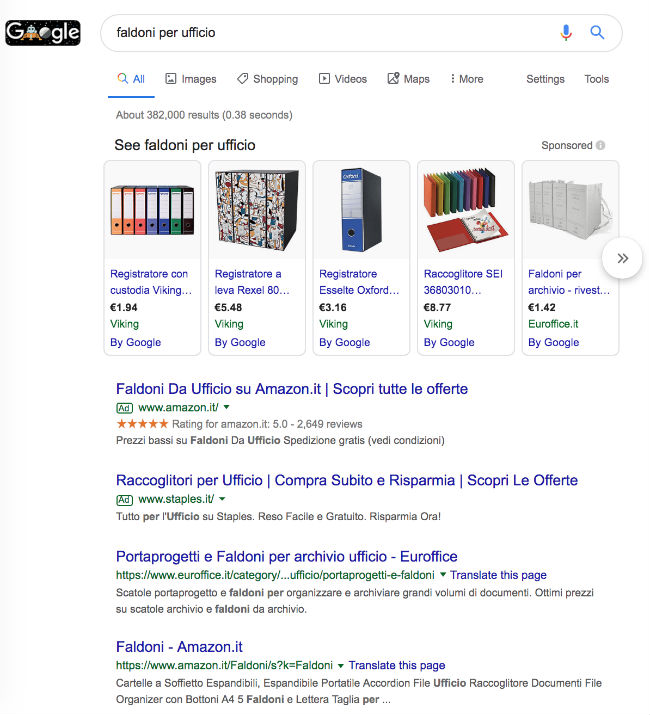Open the Shopping tab
Viewport: 650px width, 715px height.
[x=267, y=79]
